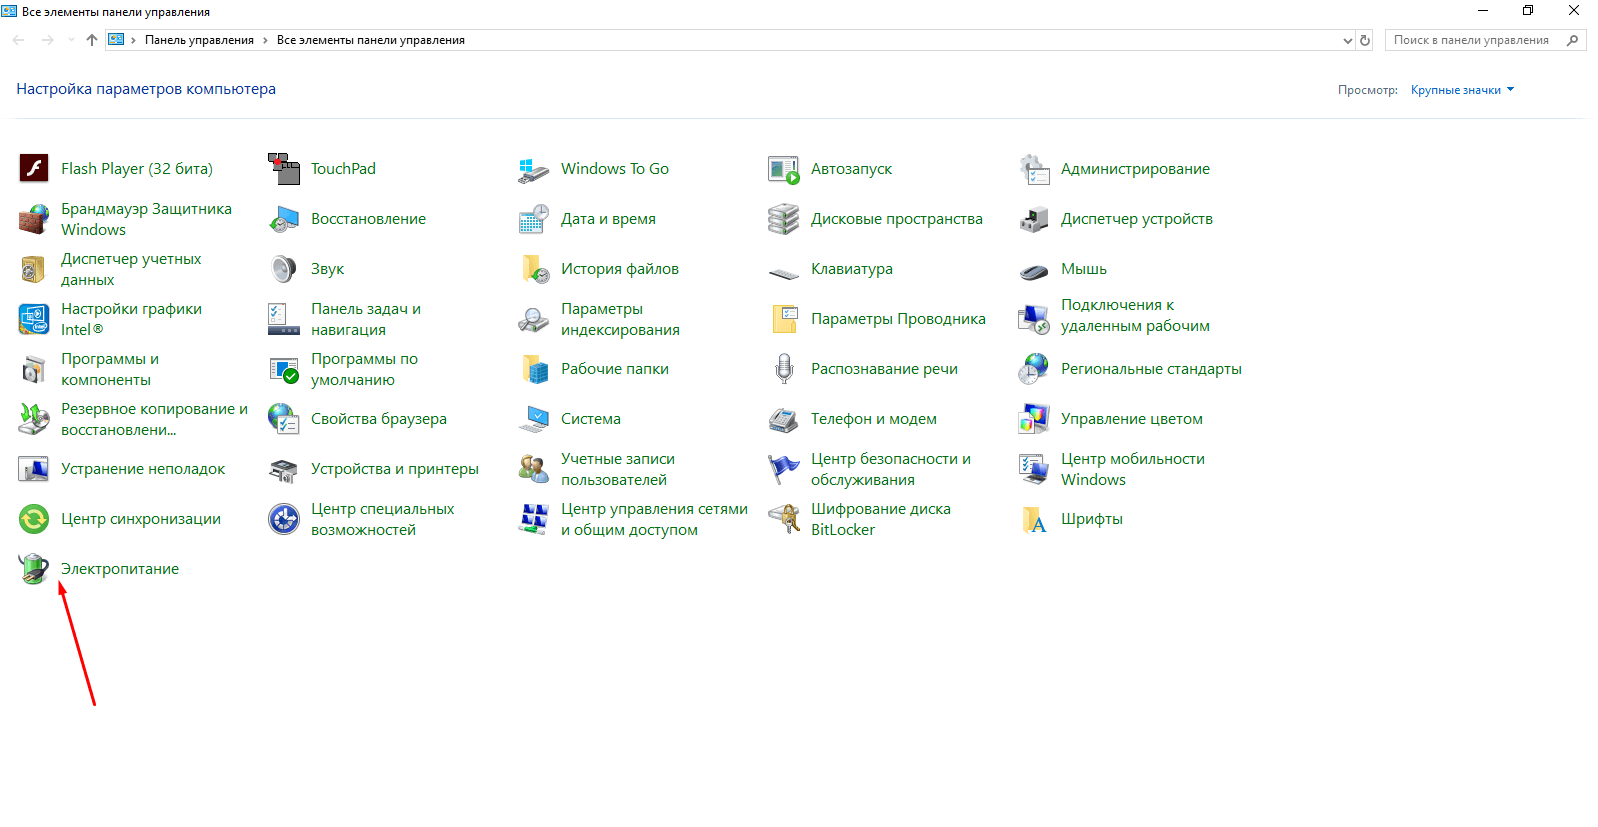Open the Дисковые пространства icon
The width and height of the screenshot is (1598, 827).
click(784, 219)
